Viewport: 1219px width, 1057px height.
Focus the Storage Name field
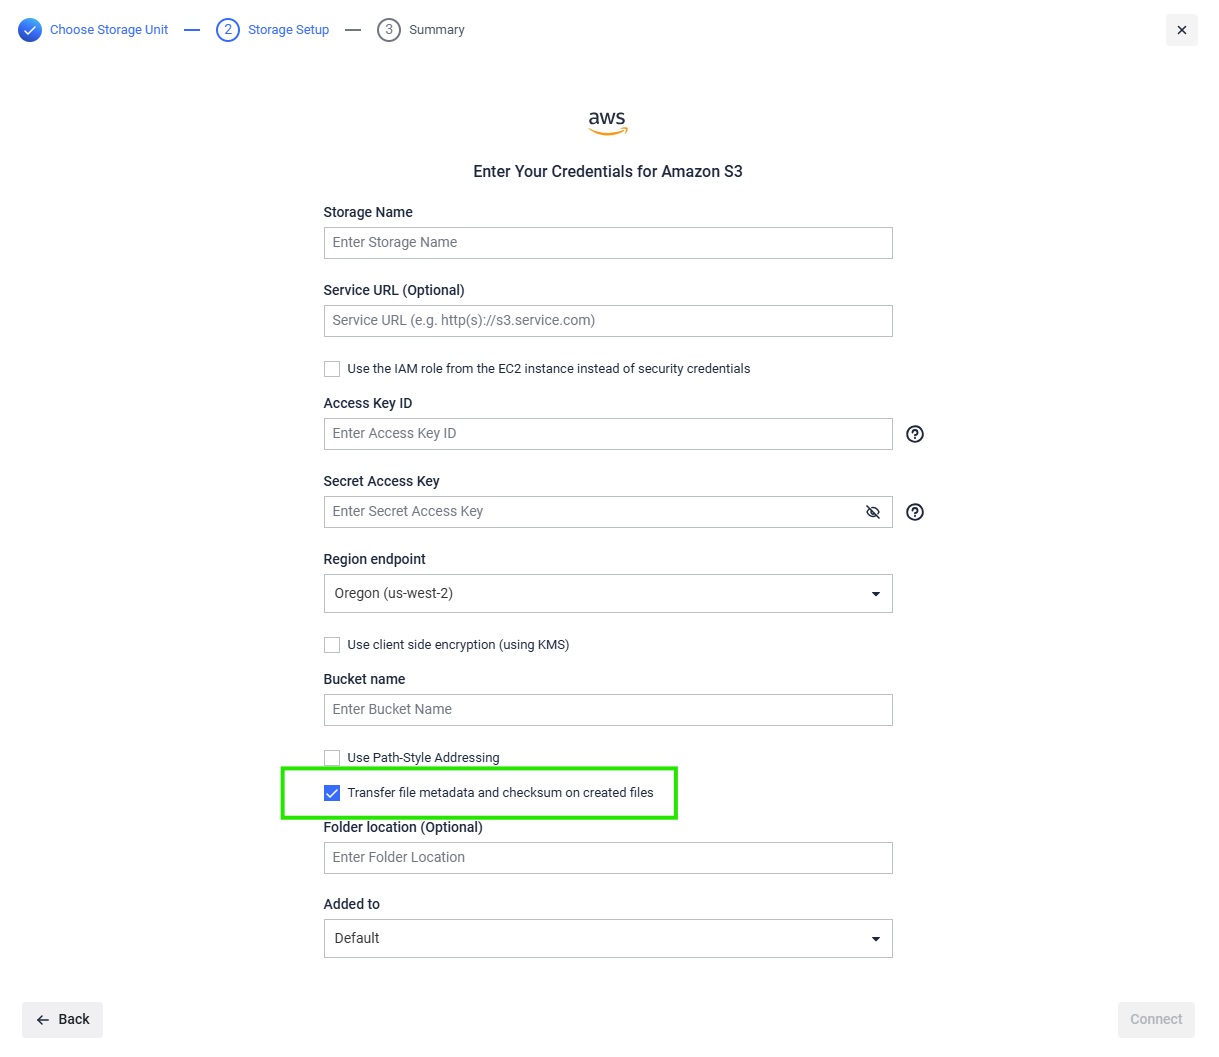pos(608,243)
